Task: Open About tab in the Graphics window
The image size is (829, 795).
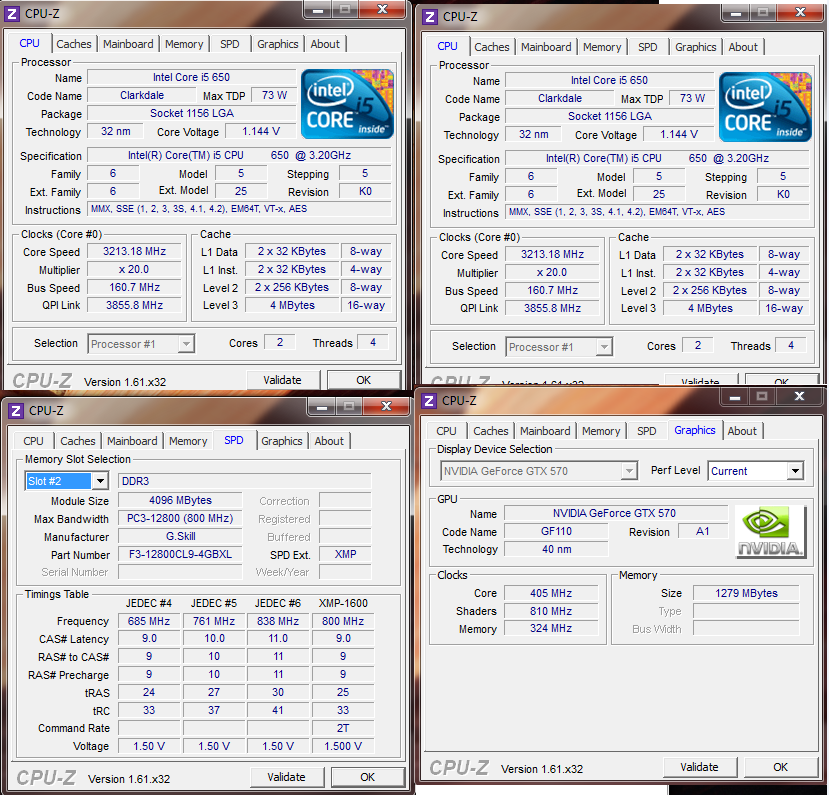Action: 742,431
